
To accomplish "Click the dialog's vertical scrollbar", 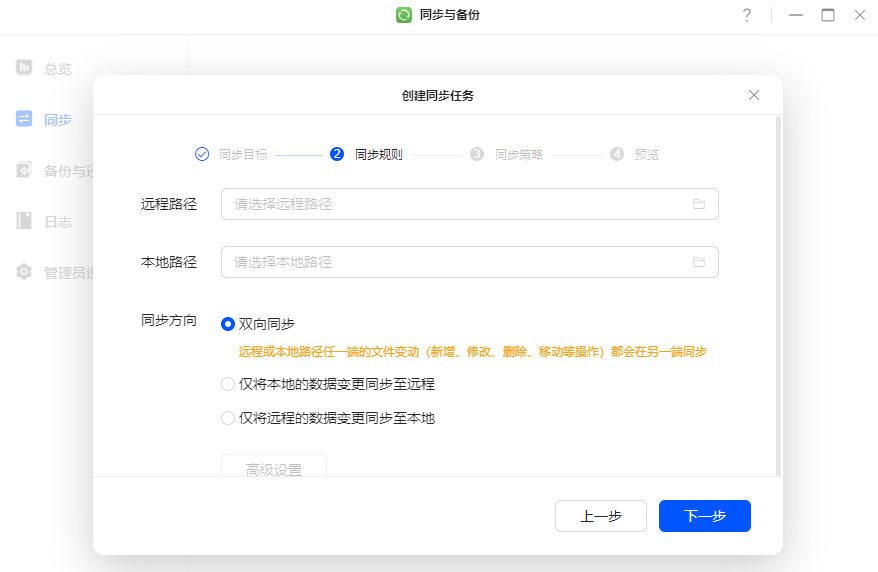I will coord(779,296).
